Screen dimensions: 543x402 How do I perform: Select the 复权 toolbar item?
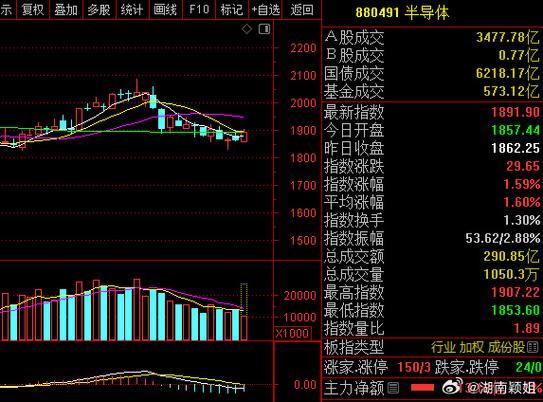[x=33, y=9]
